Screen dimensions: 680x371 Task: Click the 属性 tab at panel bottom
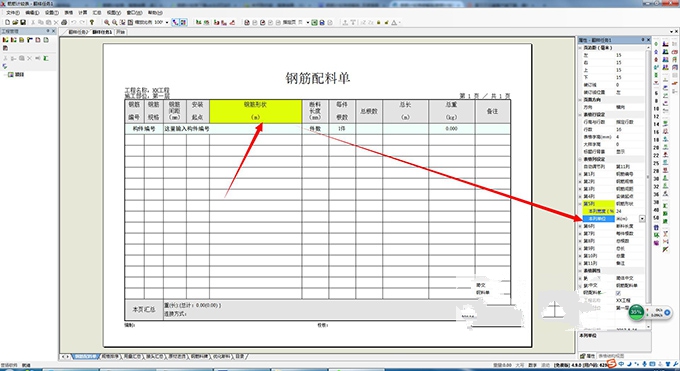[588, 356]
